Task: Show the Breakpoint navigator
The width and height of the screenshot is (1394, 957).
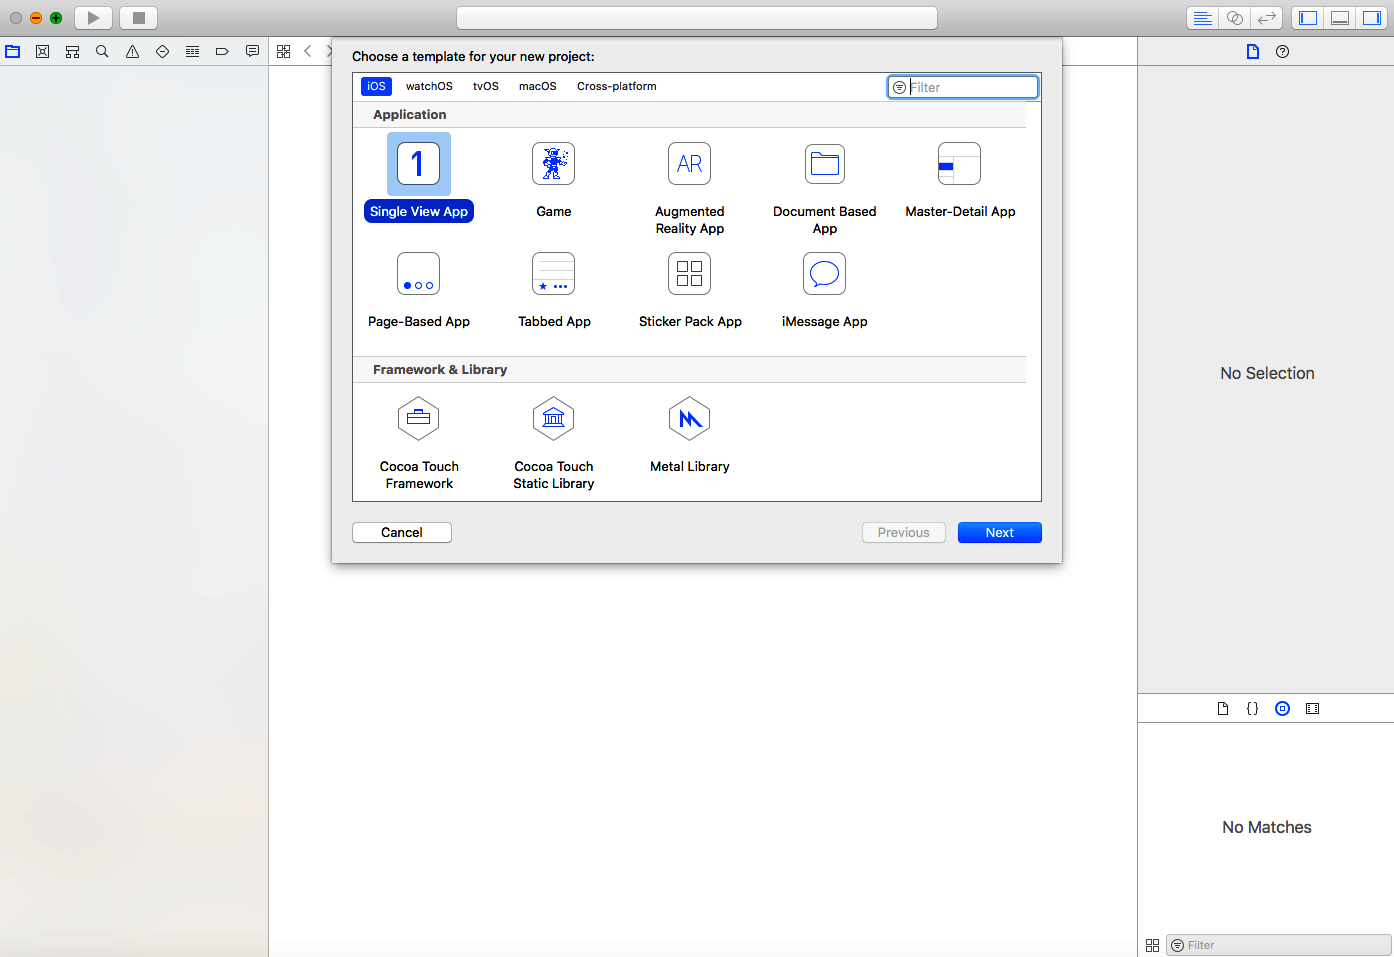Action: [222, 51]
